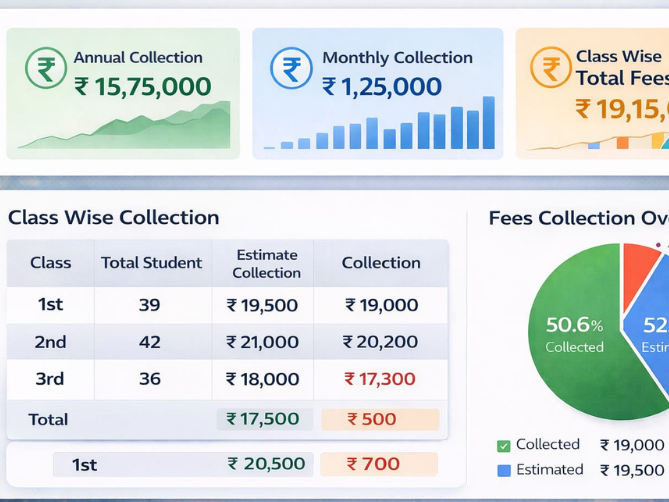This screenshot has height=502, width=669.
Task: Click the green Annual Collection area chart
Action: click(125, 125)
